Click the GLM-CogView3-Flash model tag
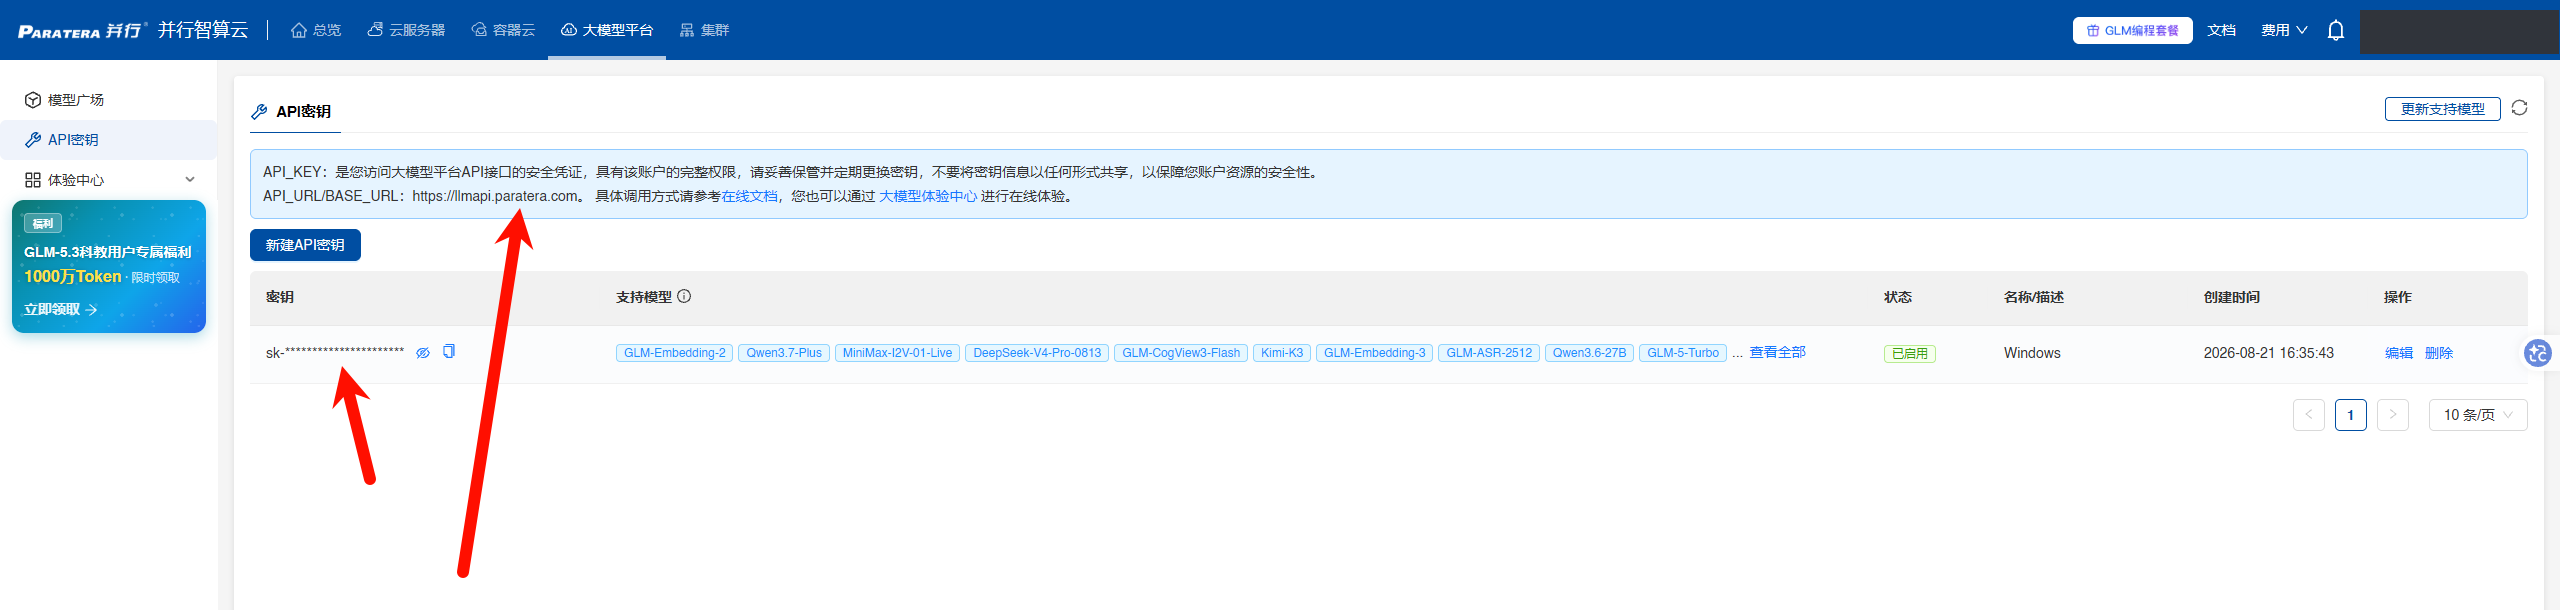 (x=1181, y=353)
